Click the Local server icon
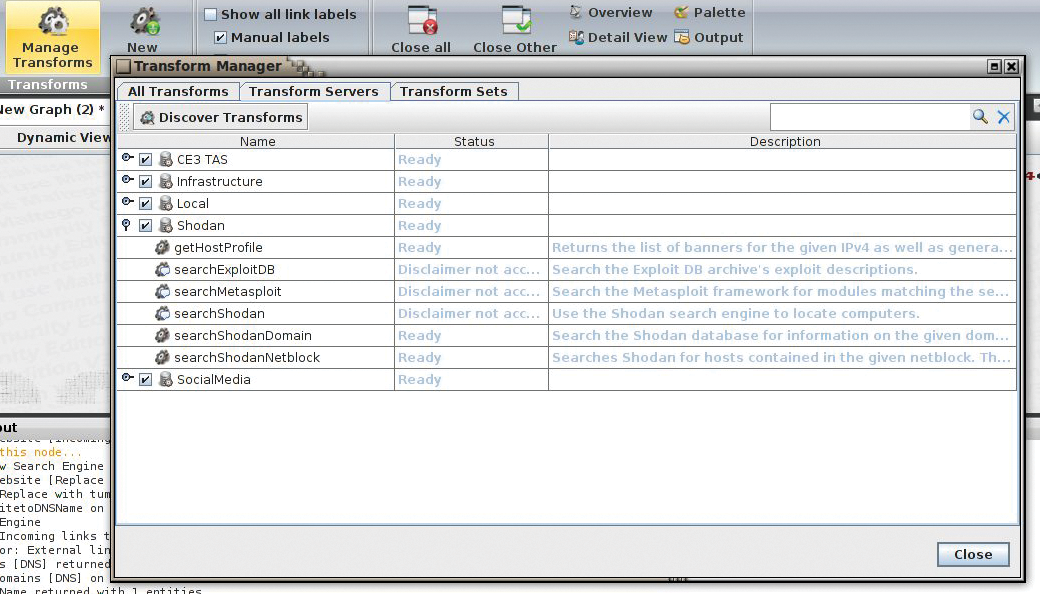 click(166, 204)
